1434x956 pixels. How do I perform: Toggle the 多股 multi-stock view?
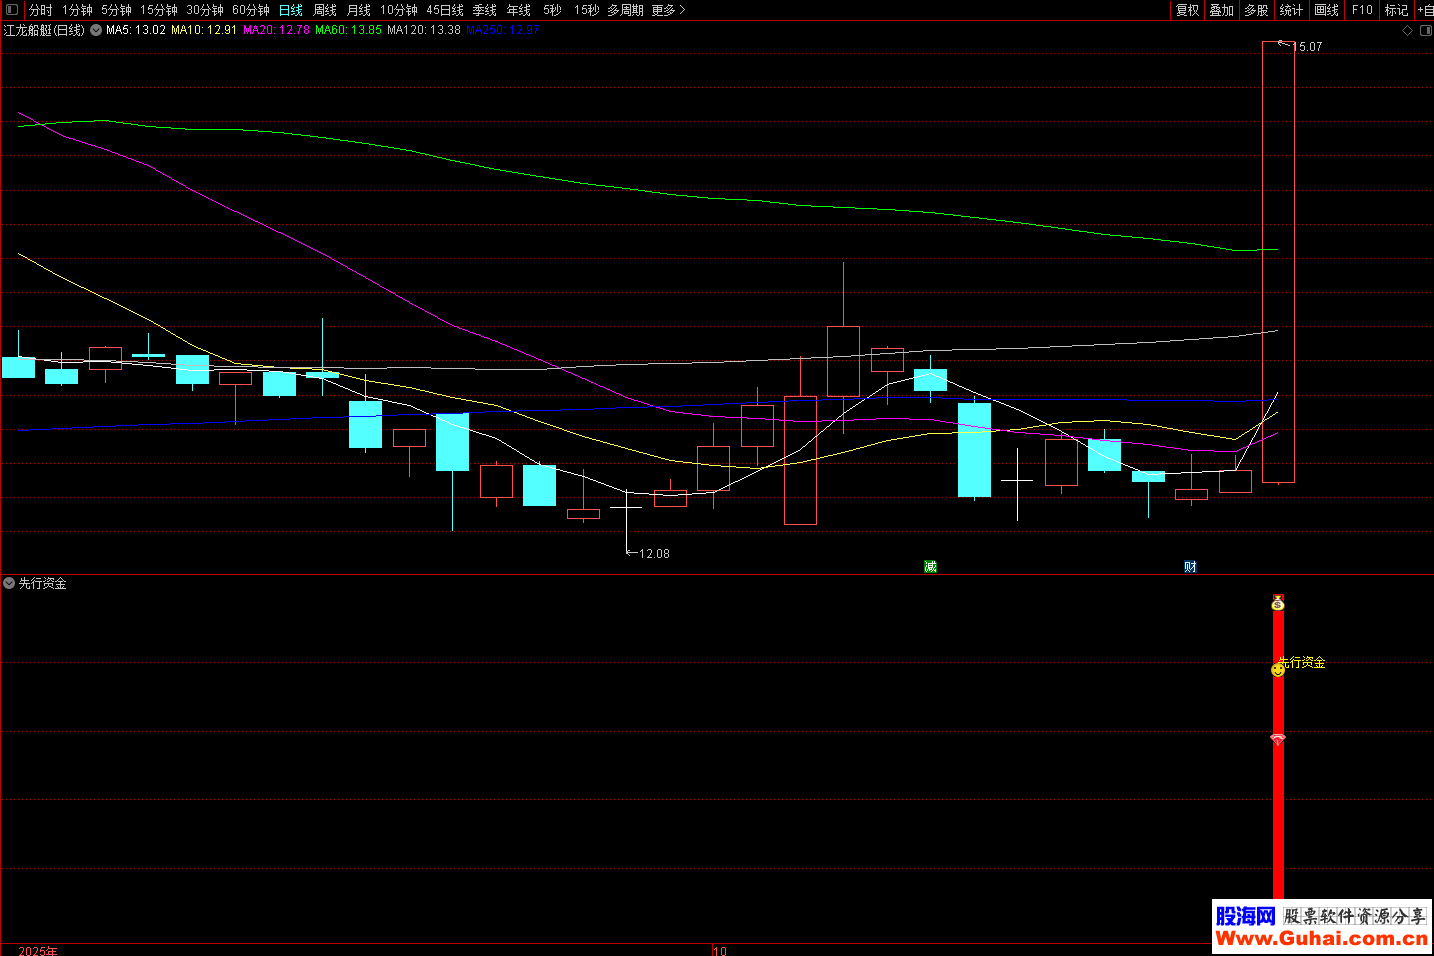tap(1256, 10)
